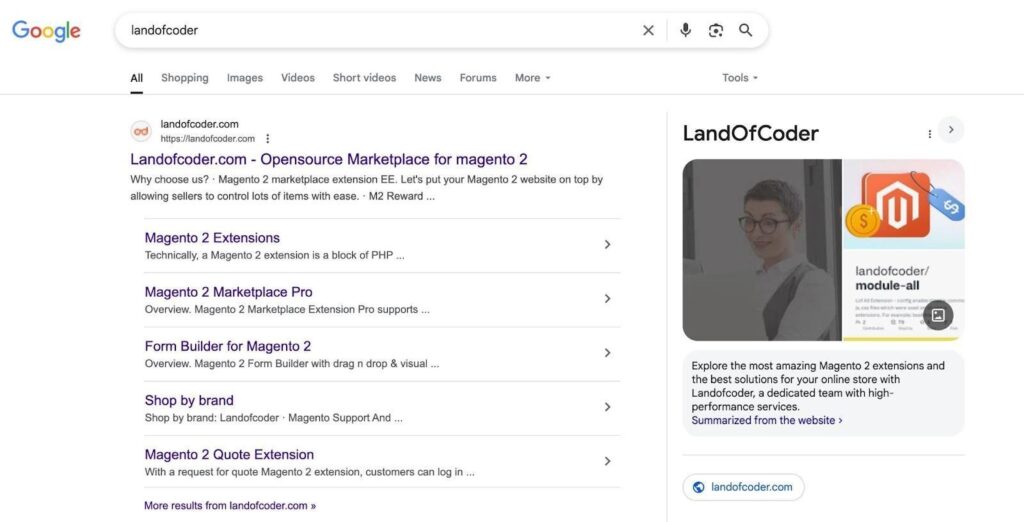Open knowledge panel three-dot options

pos(929,134)
